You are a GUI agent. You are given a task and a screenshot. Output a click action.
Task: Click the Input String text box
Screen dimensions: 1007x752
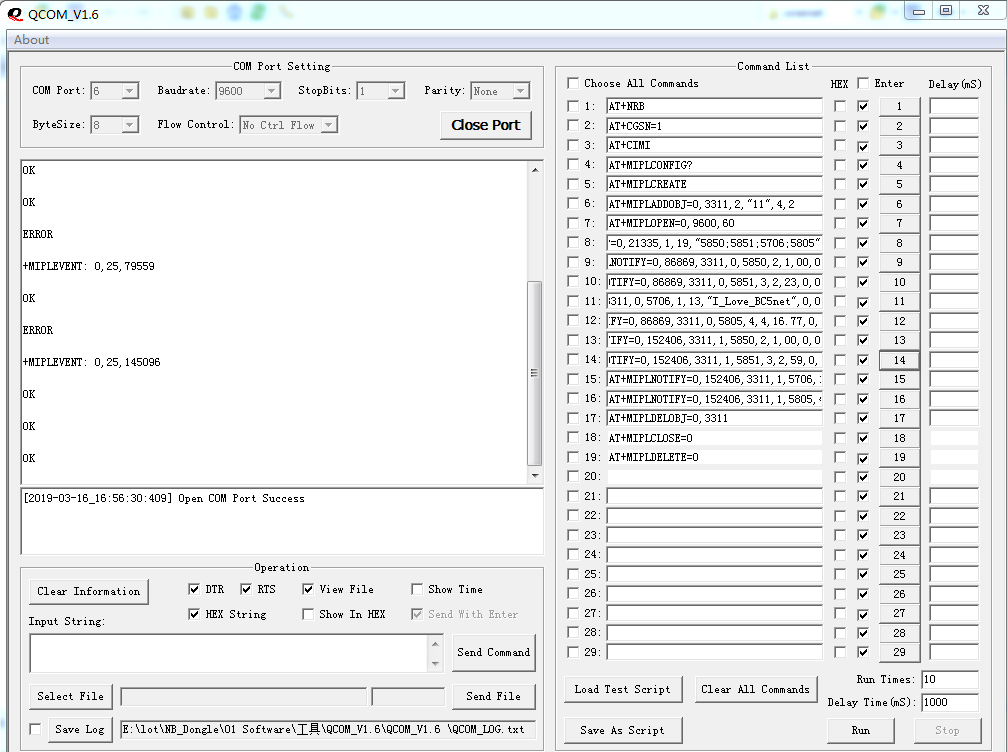(229, 653)
